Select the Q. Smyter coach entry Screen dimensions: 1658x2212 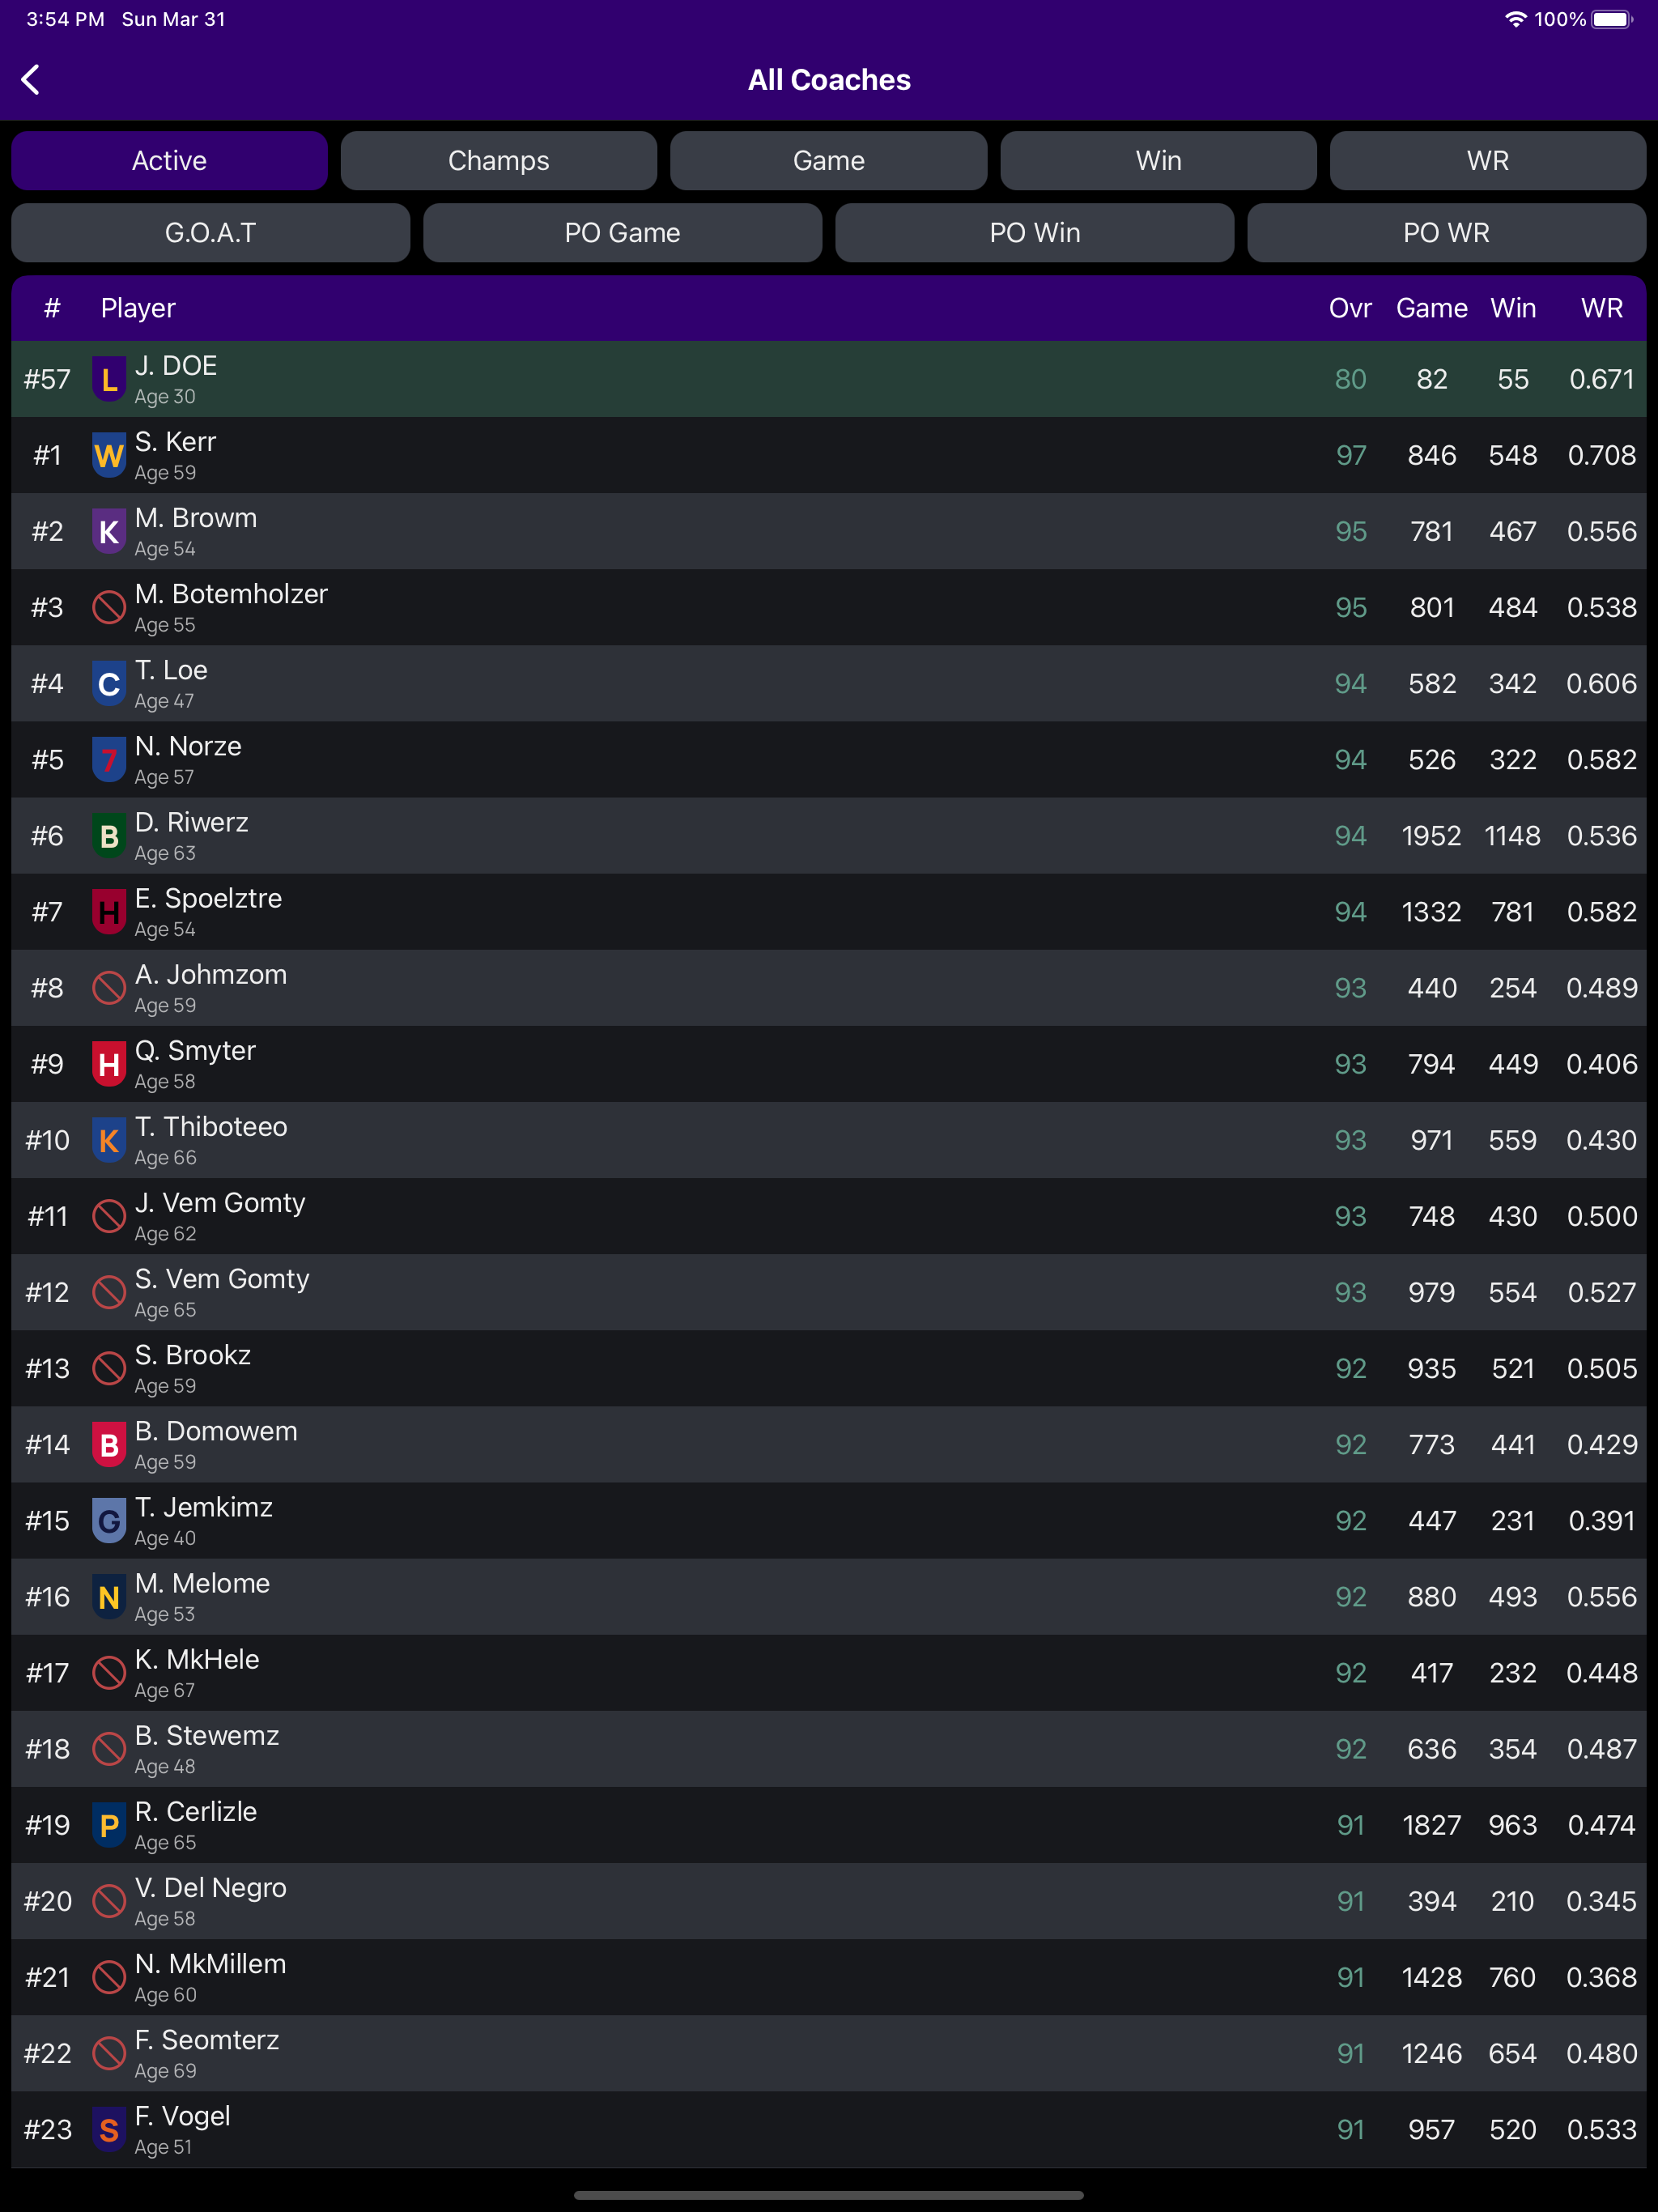click(x=700, y=1064)
